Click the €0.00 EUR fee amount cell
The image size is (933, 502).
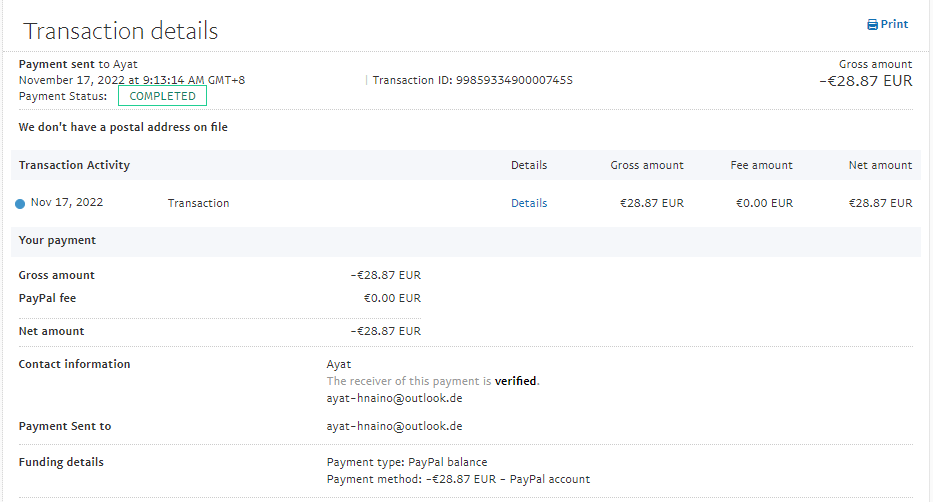[765, 203]
